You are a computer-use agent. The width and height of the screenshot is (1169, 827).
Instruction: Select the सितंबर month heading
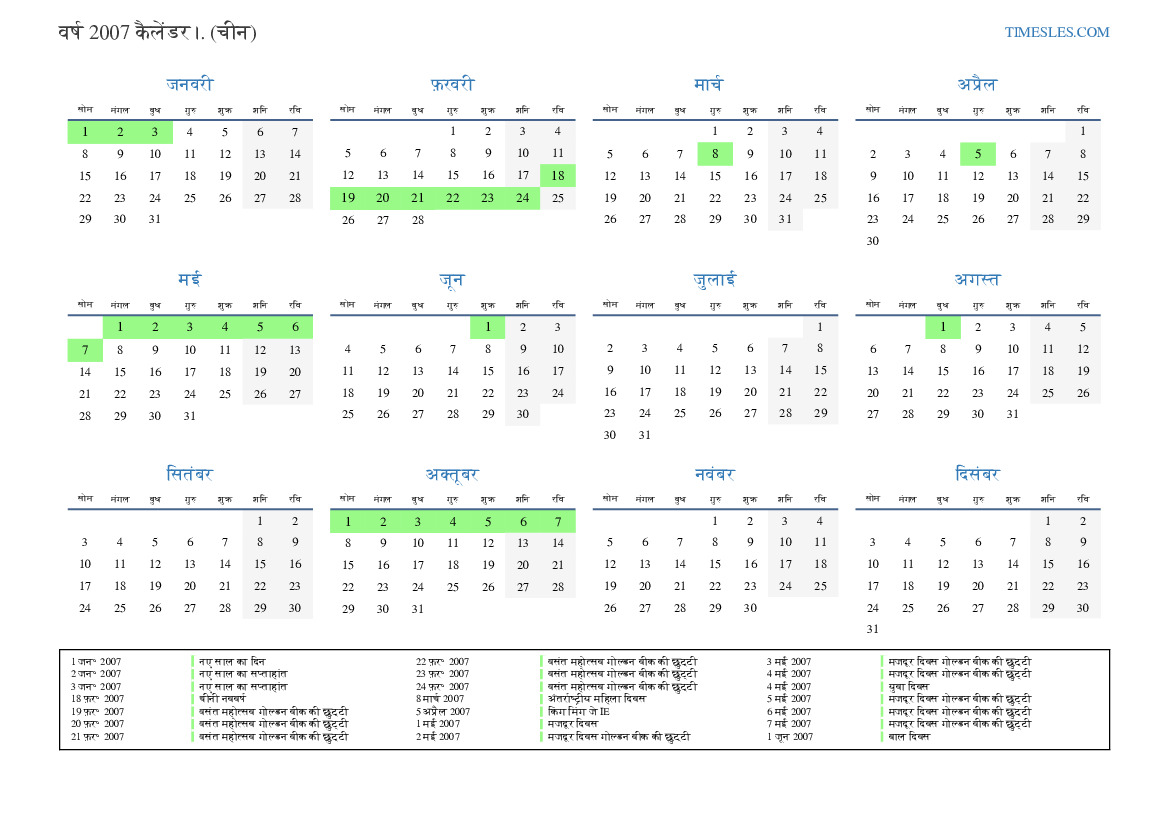coord(189,474)
